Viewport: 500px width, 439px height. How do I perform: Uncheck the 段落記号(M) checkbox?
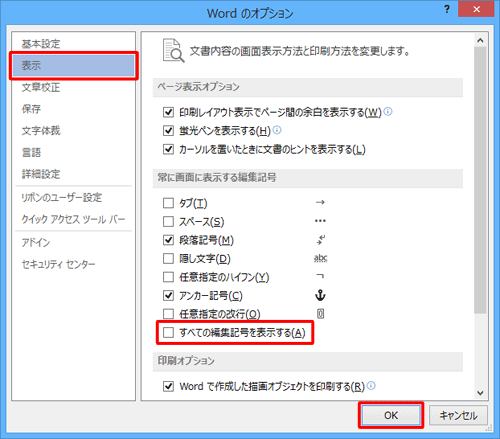[168, 240]
